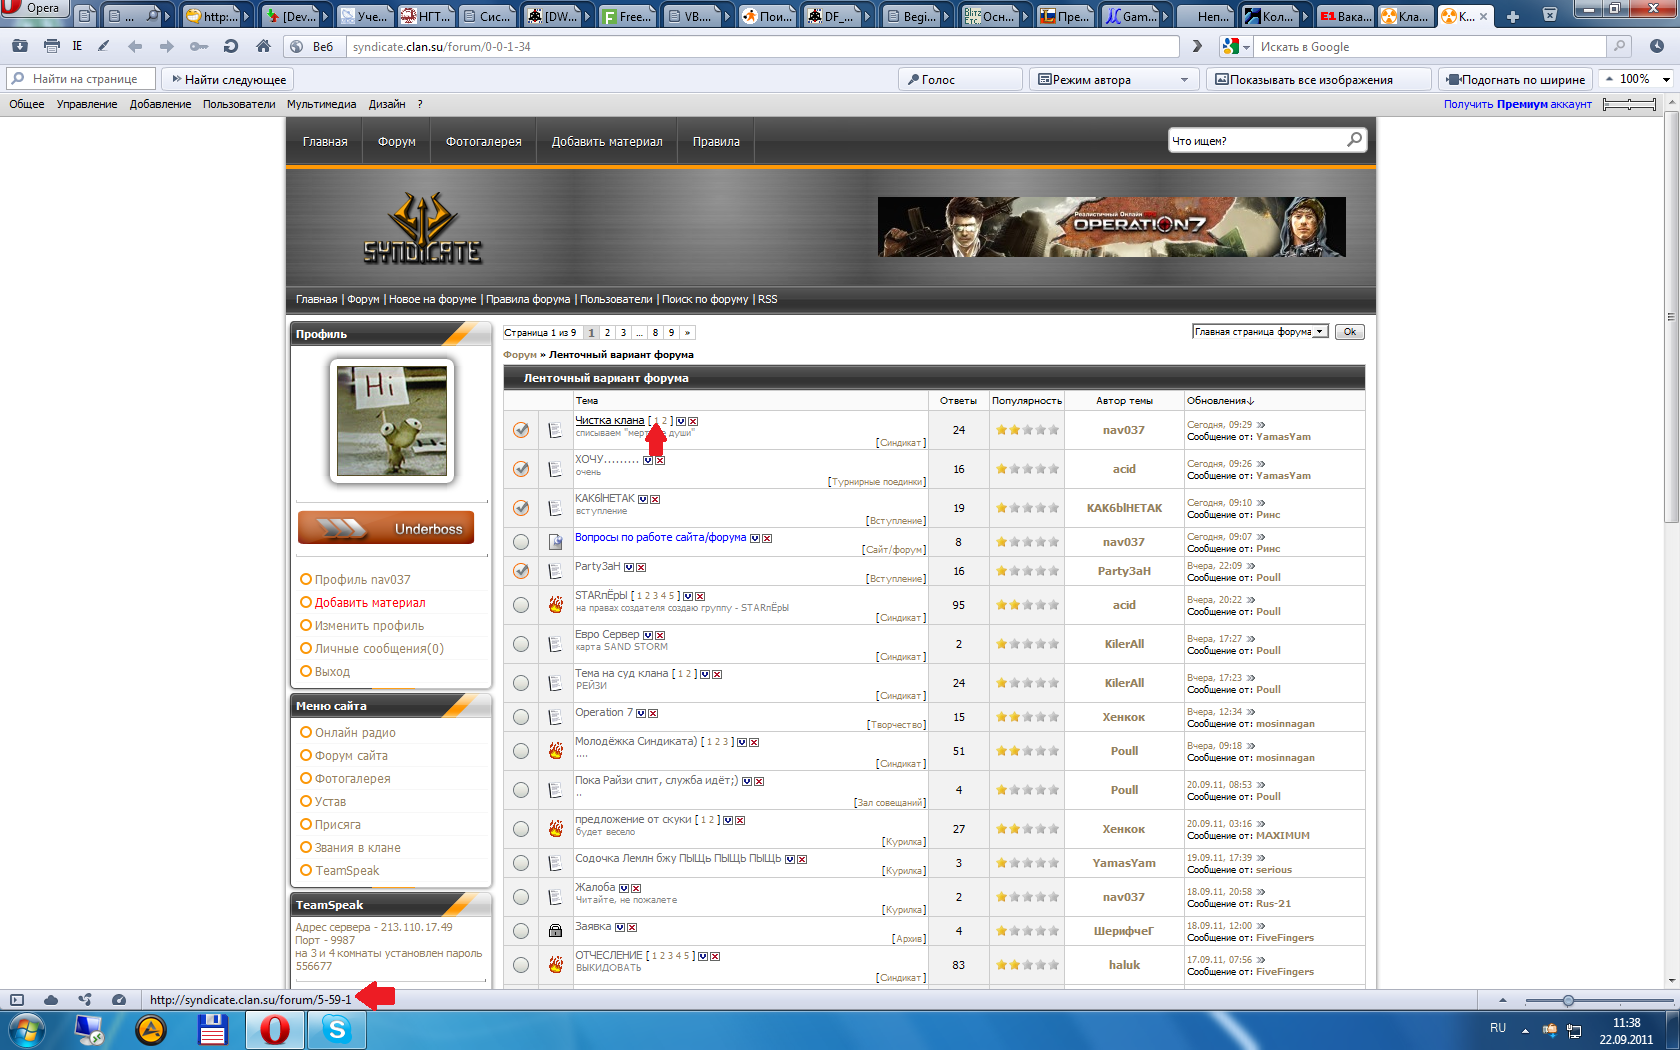1680x1050 pixels.
Task: Click the Opera Link cloud icon in status bar
Action: [x=51, y=999]
